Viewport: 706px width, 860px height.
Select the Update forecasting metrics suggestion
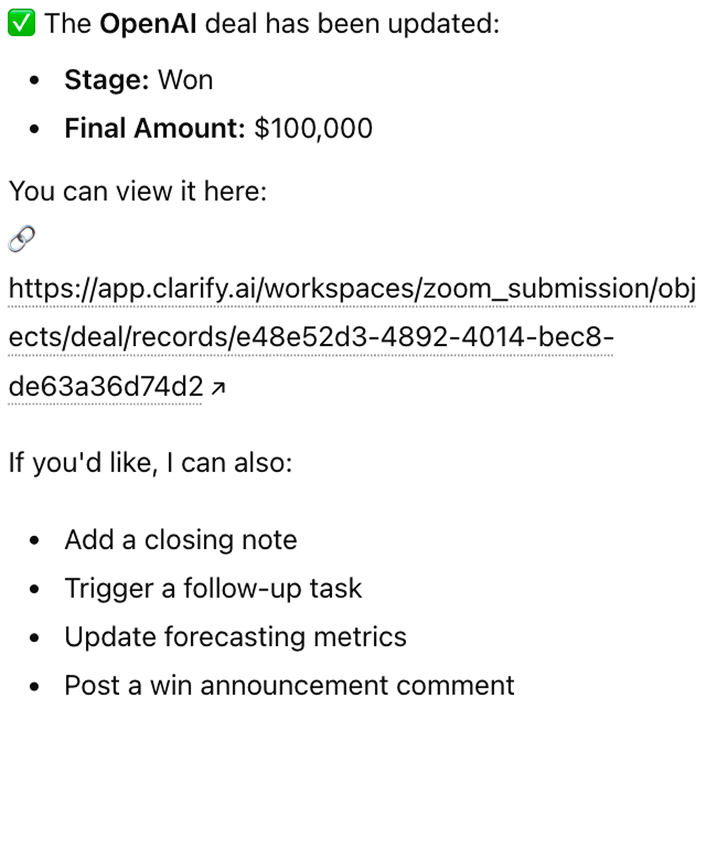coord(235,637)
